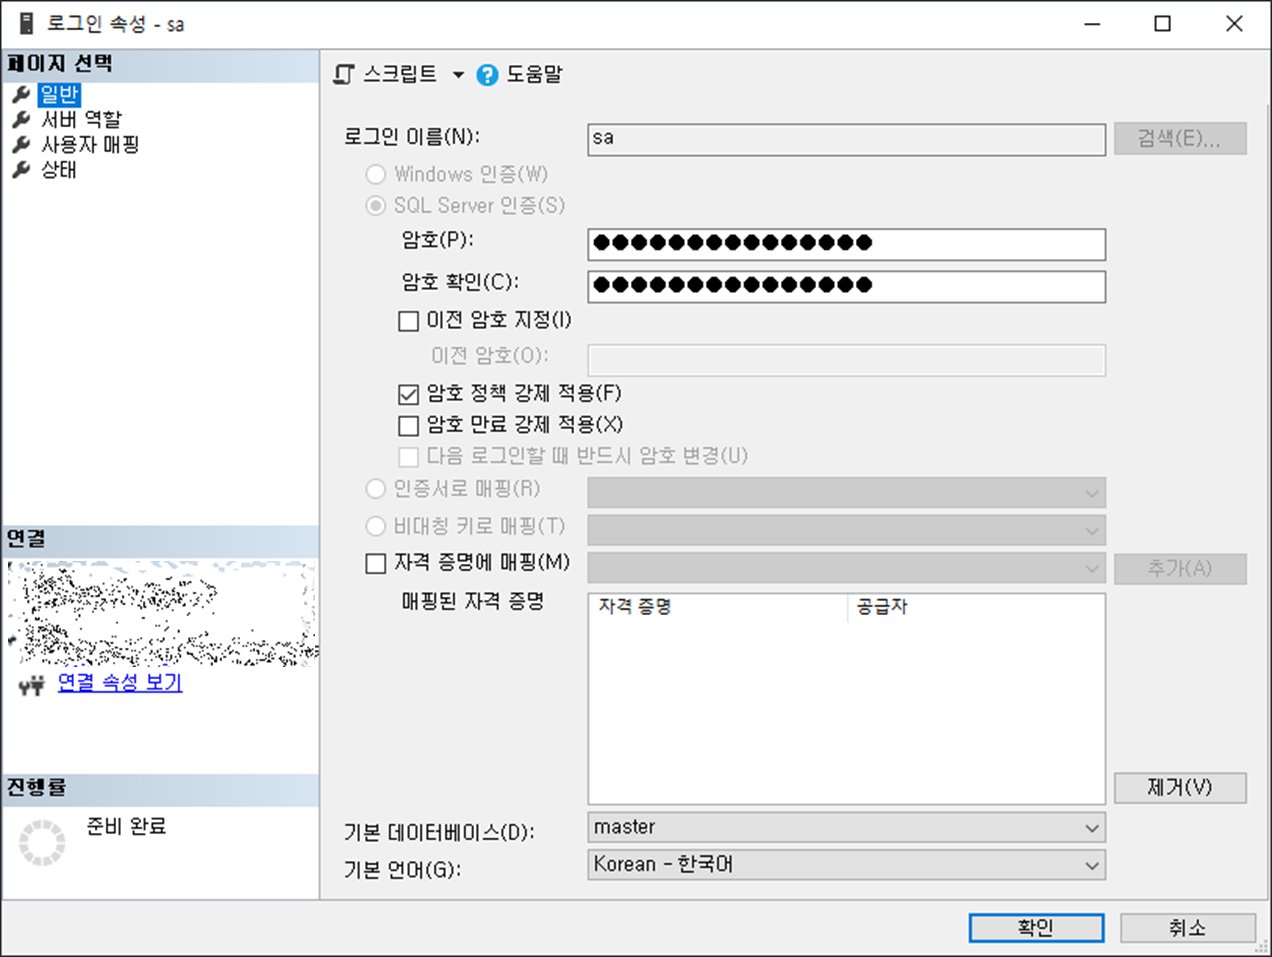This screenshot has width=1272, height=957.
Task: Check the 자격 증명에 매핑 option
Action: (376, 564)
